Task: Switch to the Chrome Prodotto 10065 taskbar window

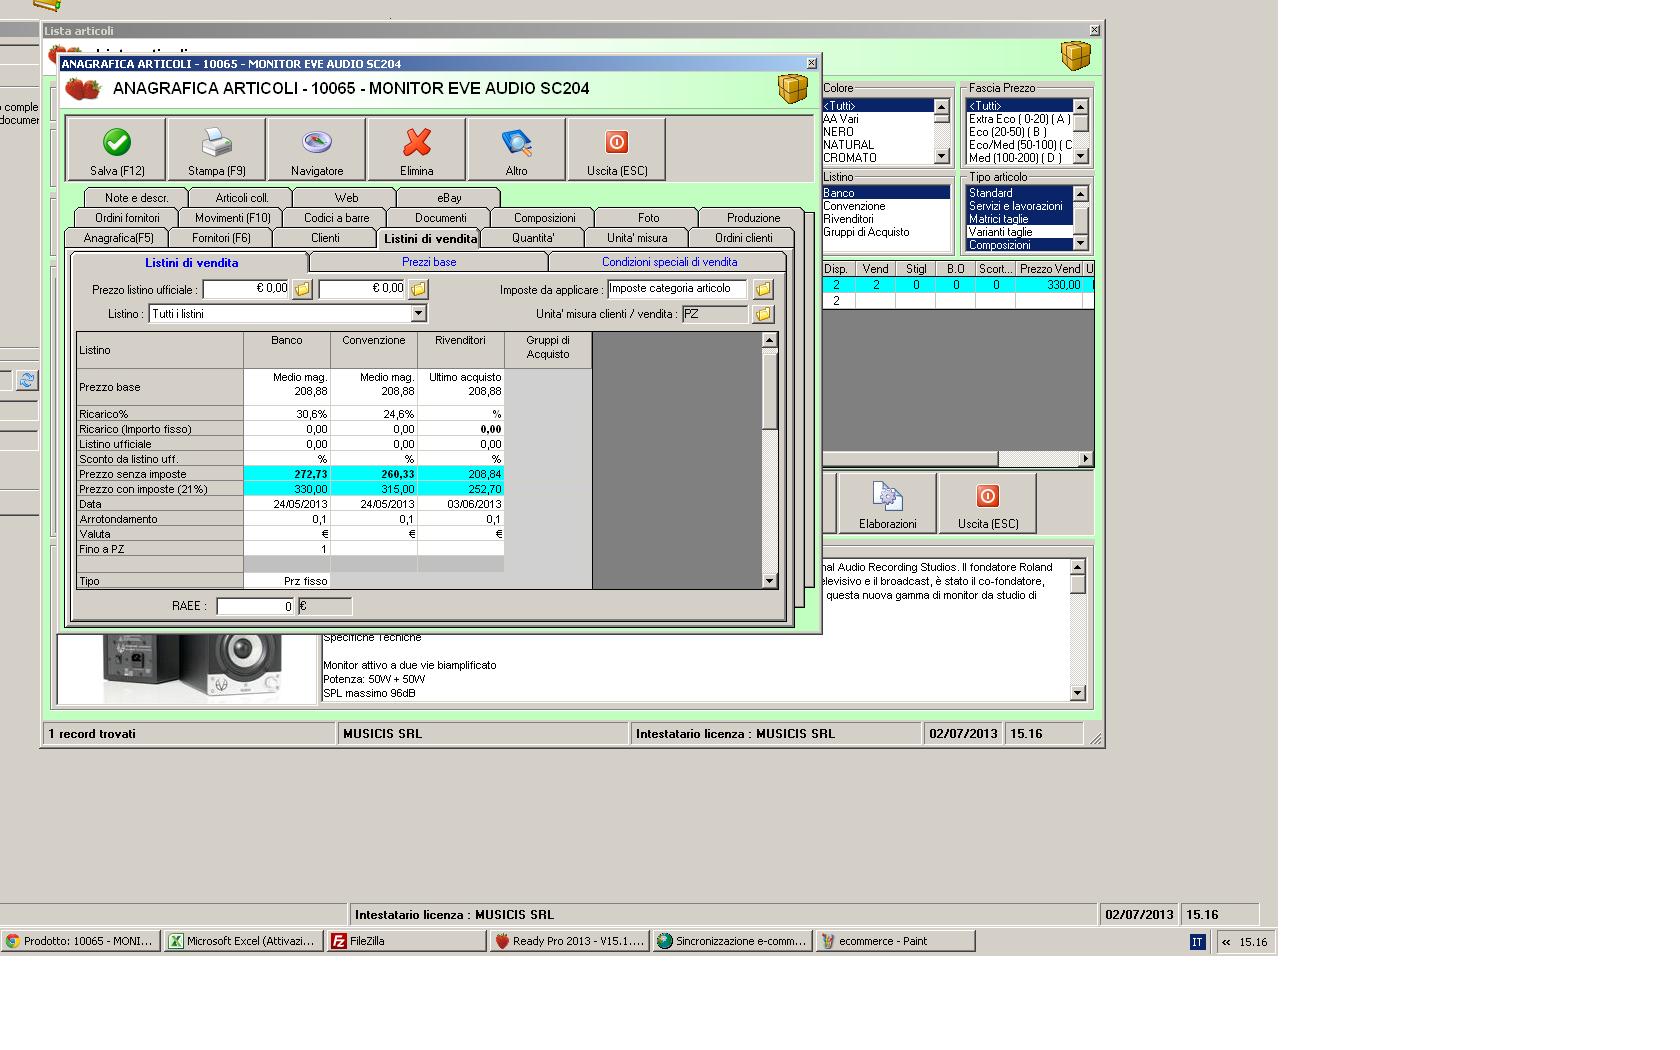Action: pos(81,941)
